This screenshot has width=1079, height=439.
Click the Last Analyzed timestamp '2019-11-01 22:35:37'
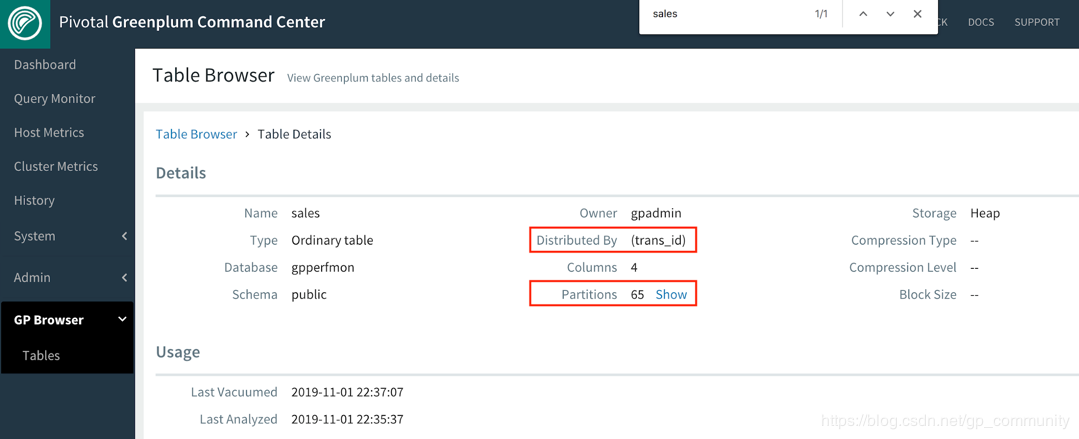click(x=347, y=419)
